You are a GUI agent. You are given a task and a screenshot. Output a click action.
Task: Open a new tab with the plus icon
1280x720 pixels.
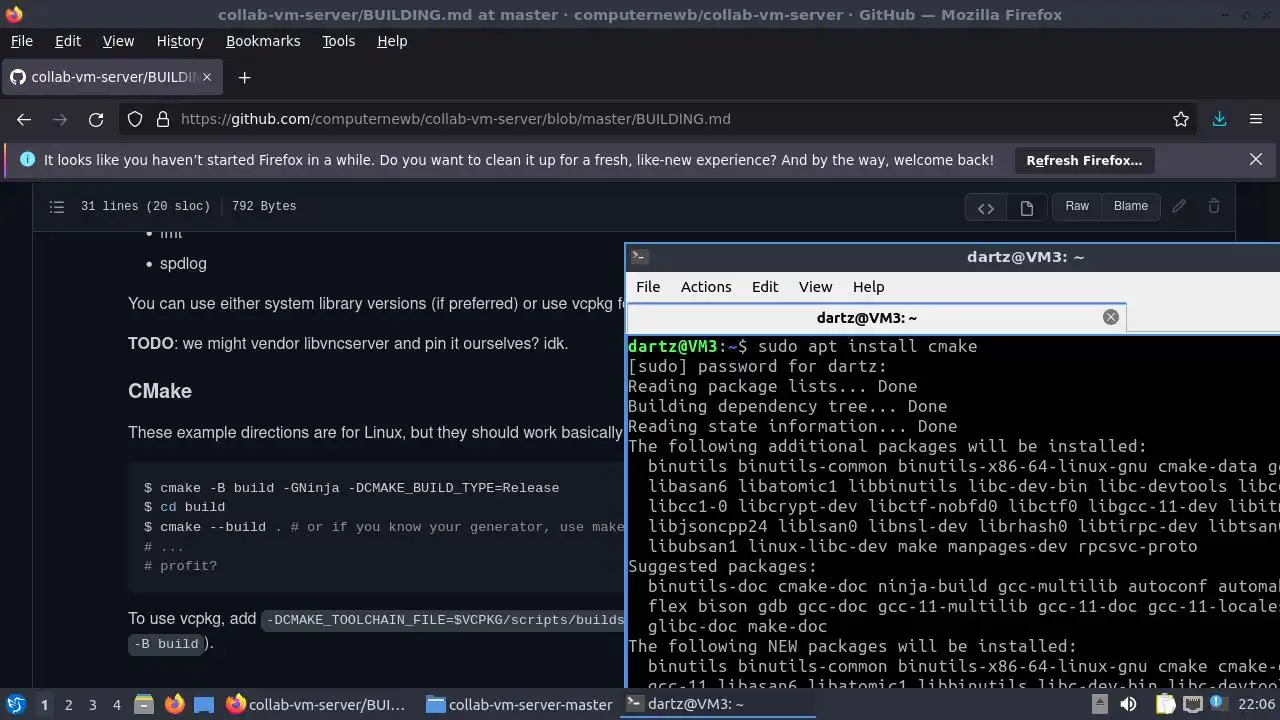point(244,77)
